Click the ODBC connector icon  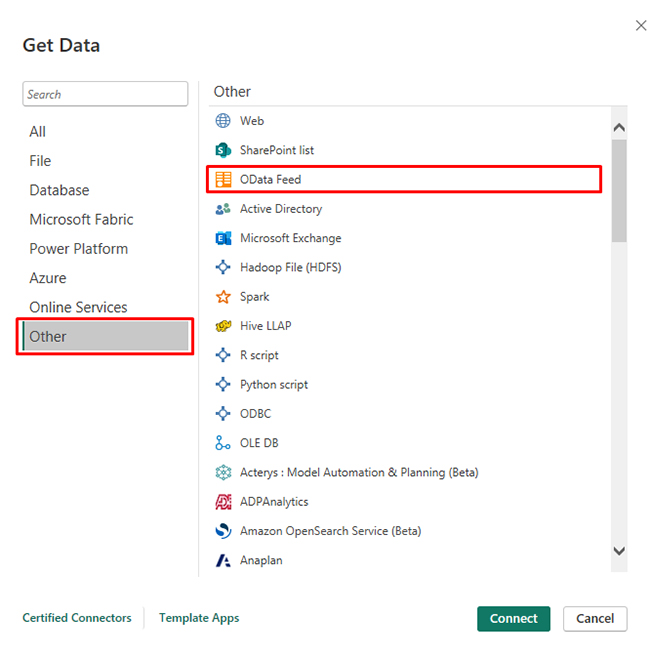(223, 414)
